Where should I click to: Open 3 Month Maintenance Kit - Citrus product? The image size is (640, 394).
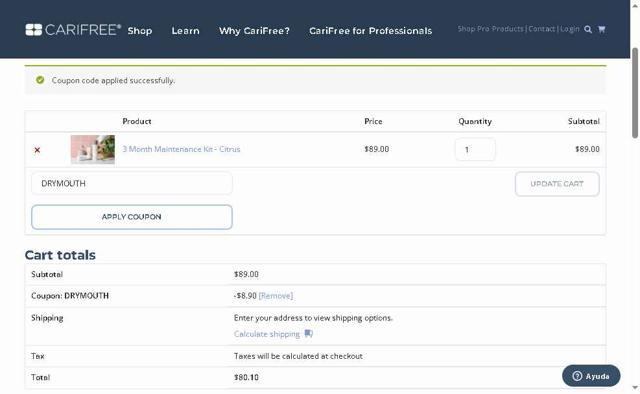(x=181, y=149)
